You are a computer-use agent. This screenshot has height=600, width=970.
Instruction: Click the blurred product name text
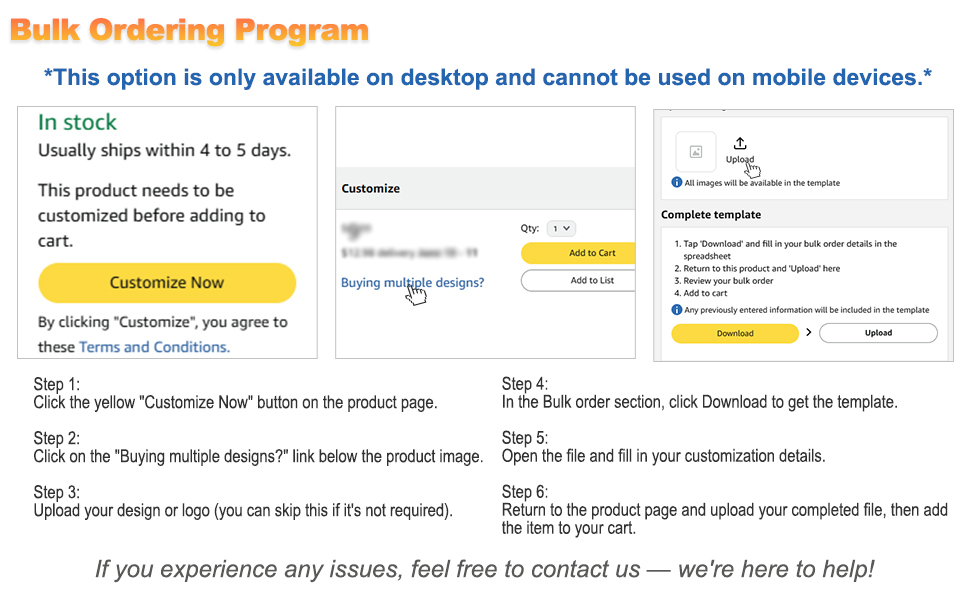point(356,230)
